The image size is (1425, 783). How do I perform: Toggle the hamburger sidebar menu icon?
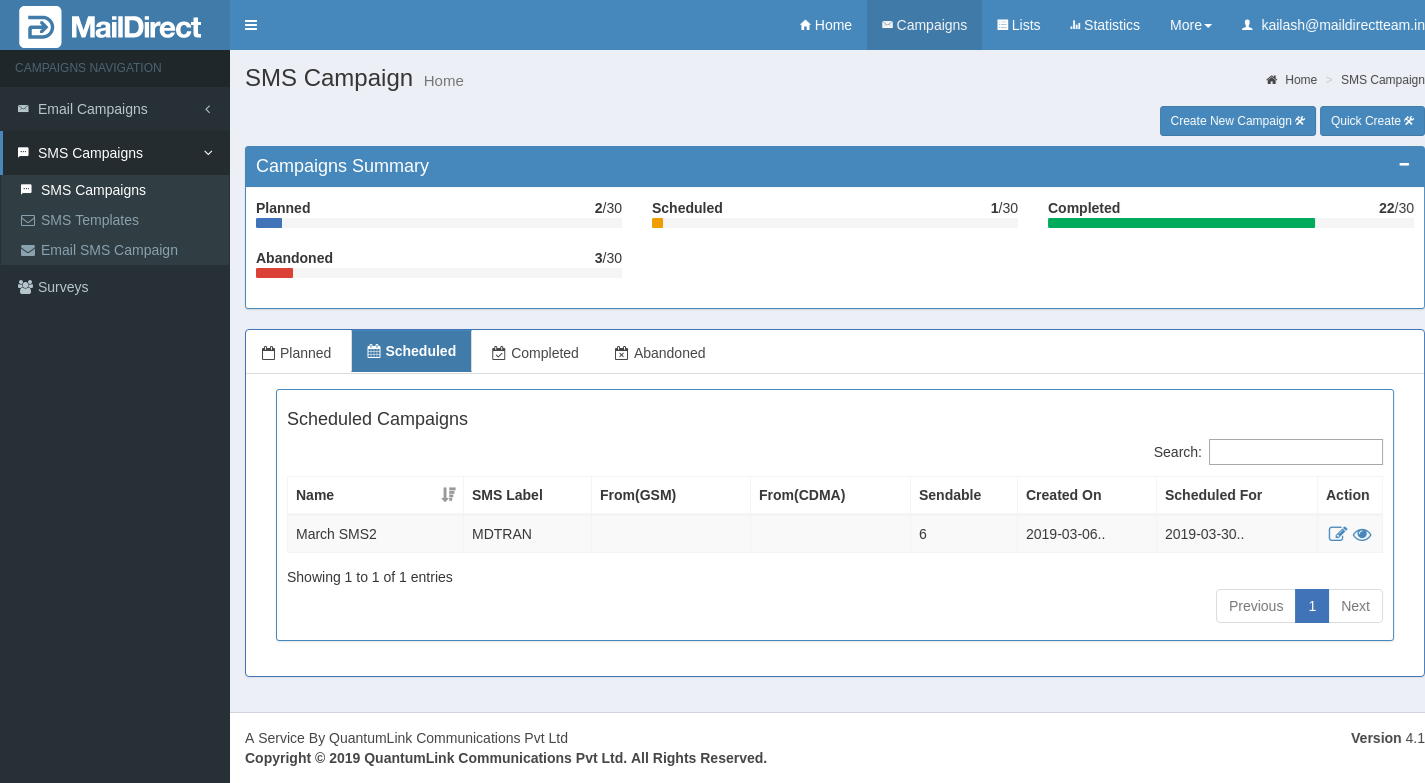click(x=251, y=25)
